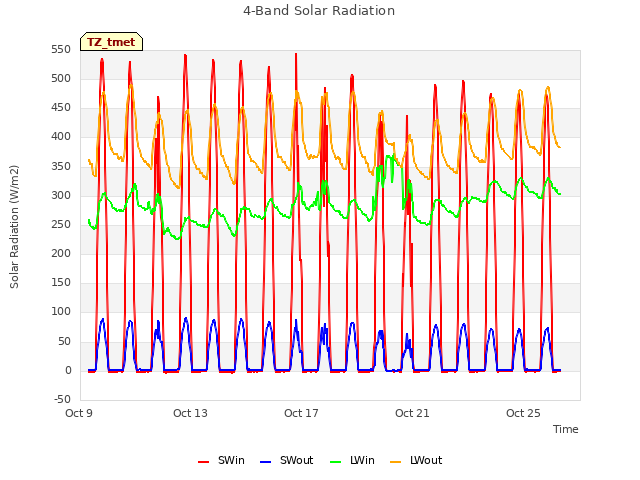The width and height of the screenshot is (640, 480).
Task: Click the blue SWout legend swatch
Action: (x=265, y=462)
